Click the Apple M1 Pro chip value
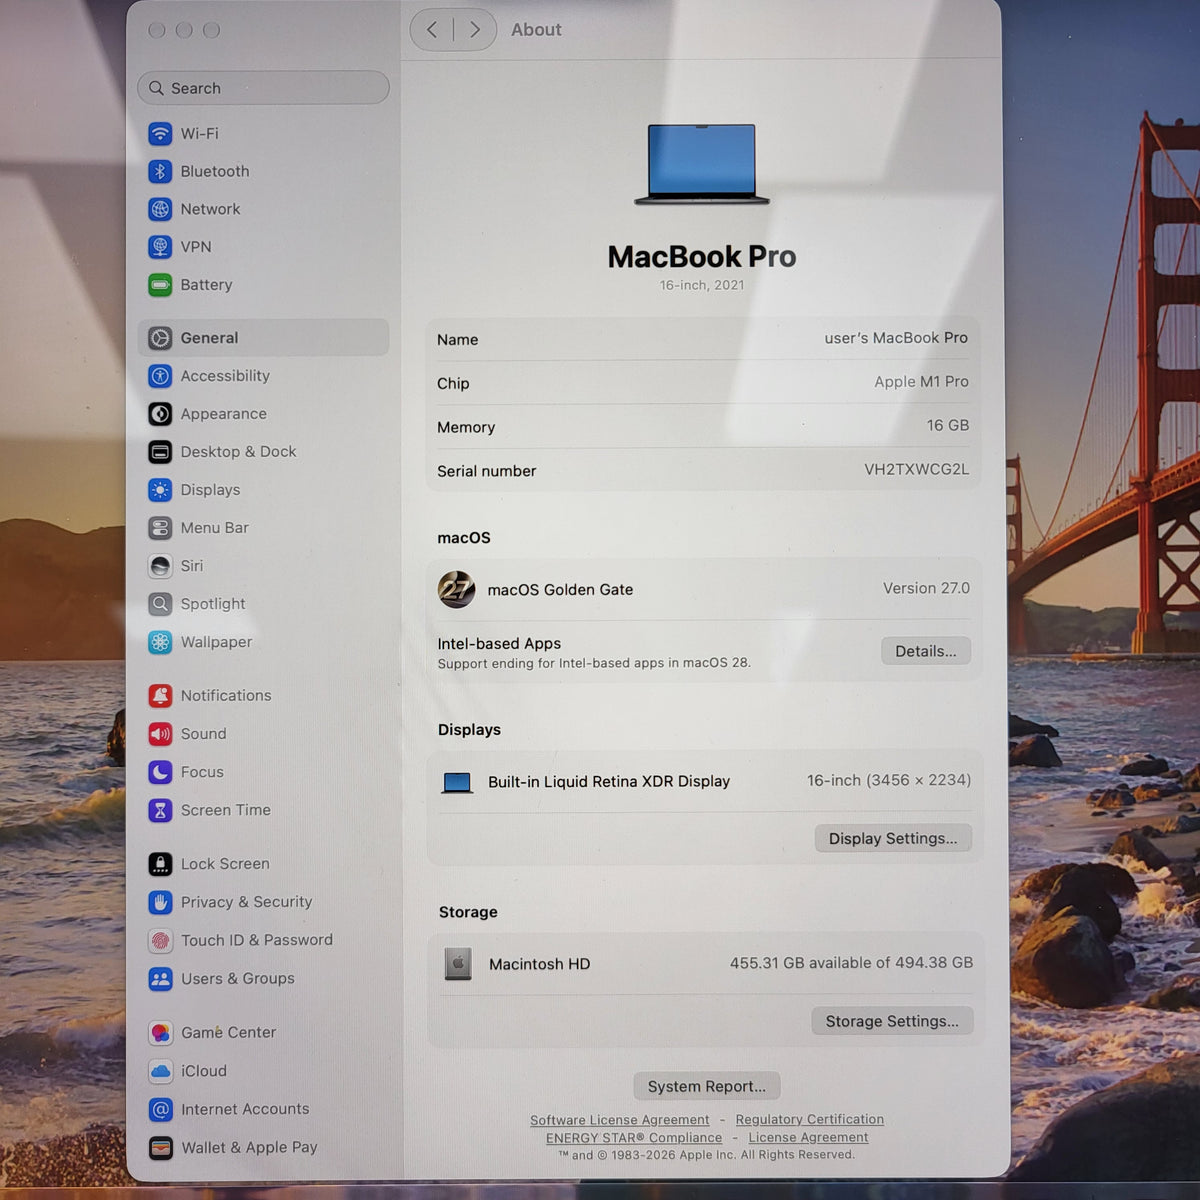 tap(921, 382)
